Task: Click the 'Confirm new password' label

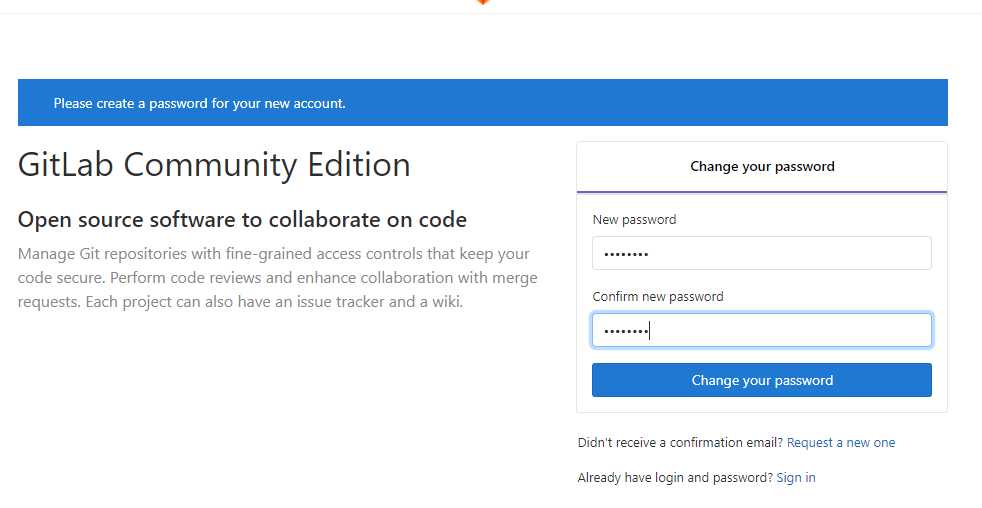Action: point(658,296)
